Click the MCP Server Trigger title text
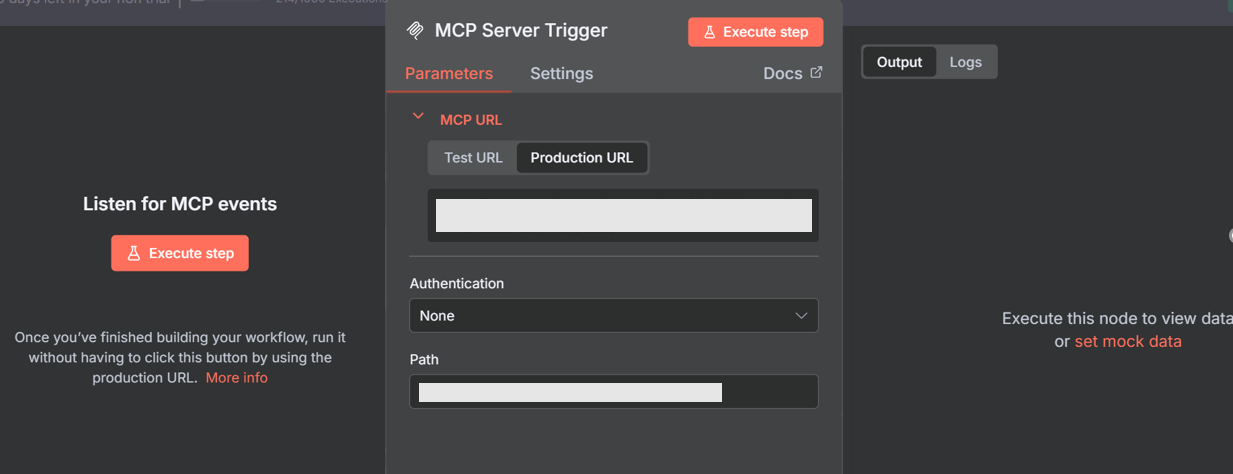This screenshot has height=474, width=1233. pos(521,31)
